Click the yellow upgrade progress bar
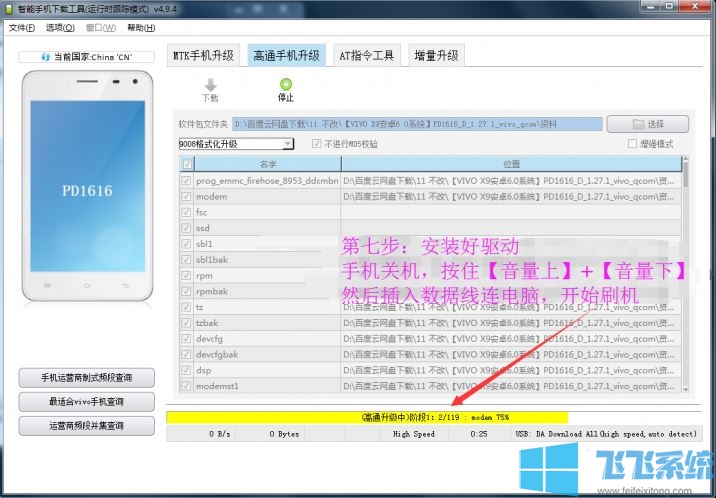The width and height of the screenshot is (716, 498). [367, 417]
